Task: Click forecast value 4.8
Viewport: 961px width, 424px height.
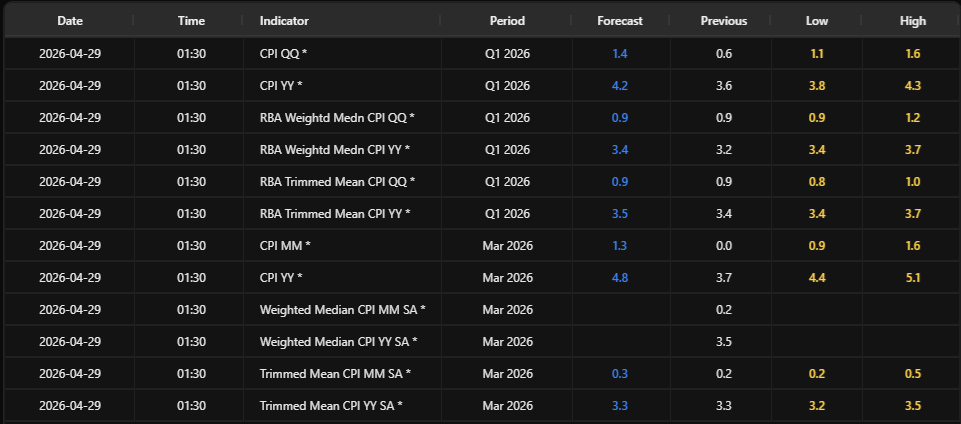Action: coord(620,278)
